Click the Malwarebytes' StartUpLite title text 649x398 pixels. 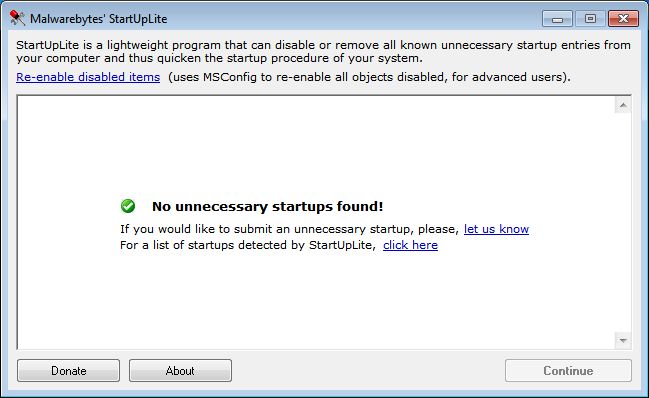point(99,19)
